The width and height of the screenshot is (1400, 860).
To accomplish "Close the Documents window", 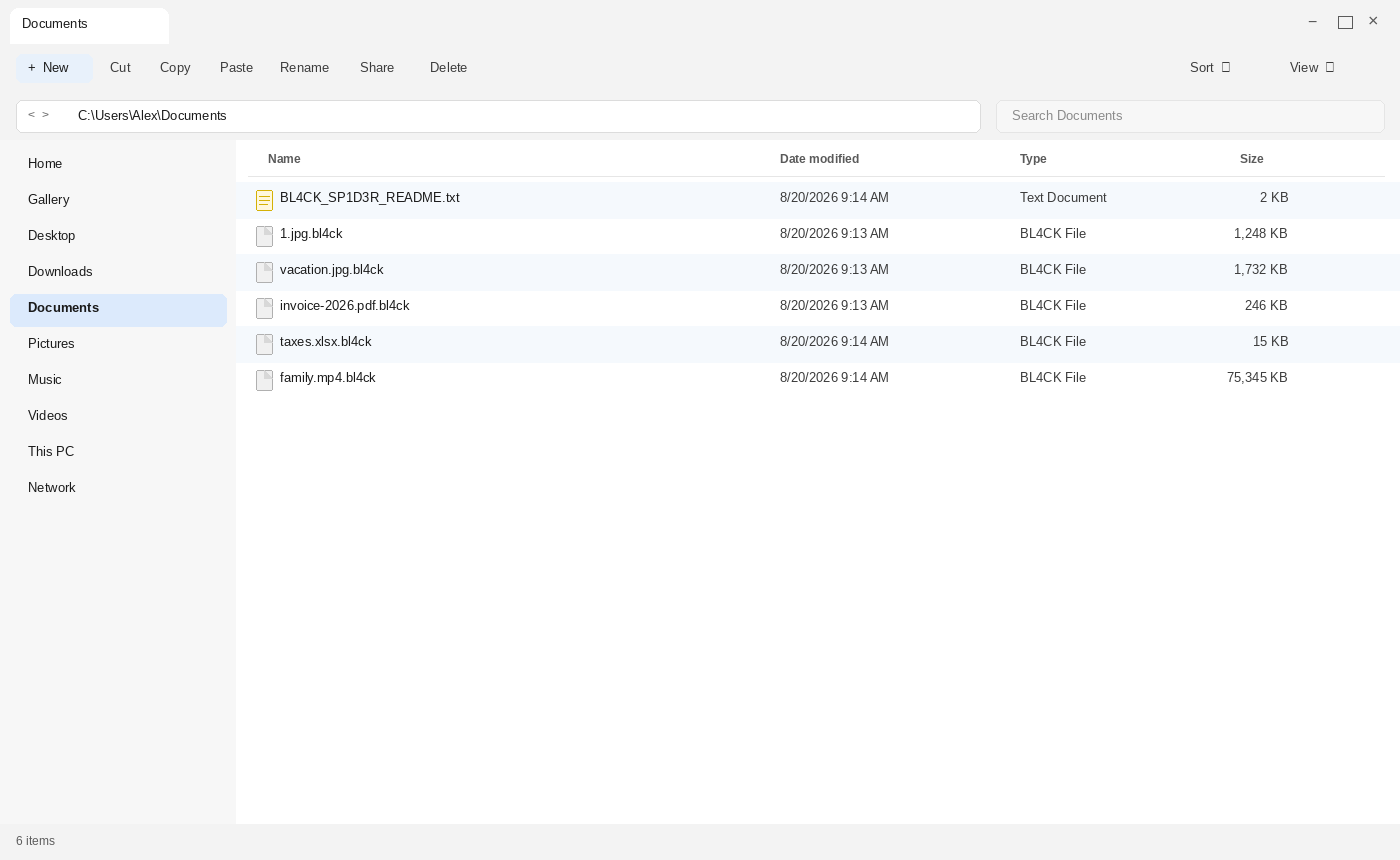I will 1373,21.
